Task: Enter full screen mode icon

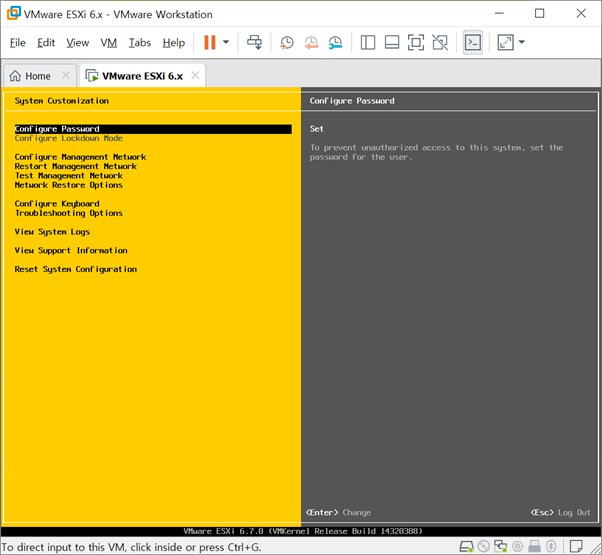Action: [416, 43]
